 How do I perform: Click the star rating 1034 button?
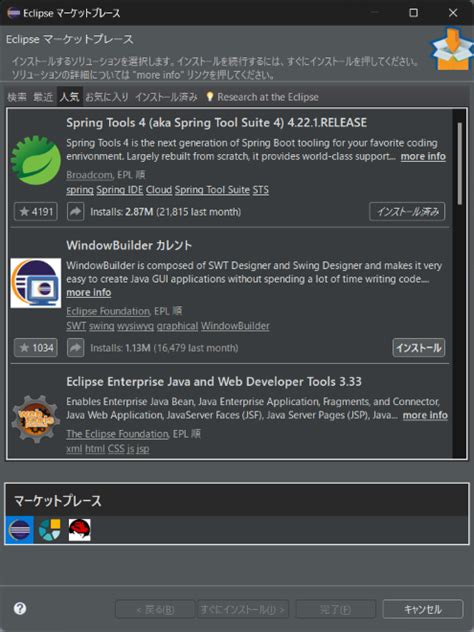tap(36, 347)
